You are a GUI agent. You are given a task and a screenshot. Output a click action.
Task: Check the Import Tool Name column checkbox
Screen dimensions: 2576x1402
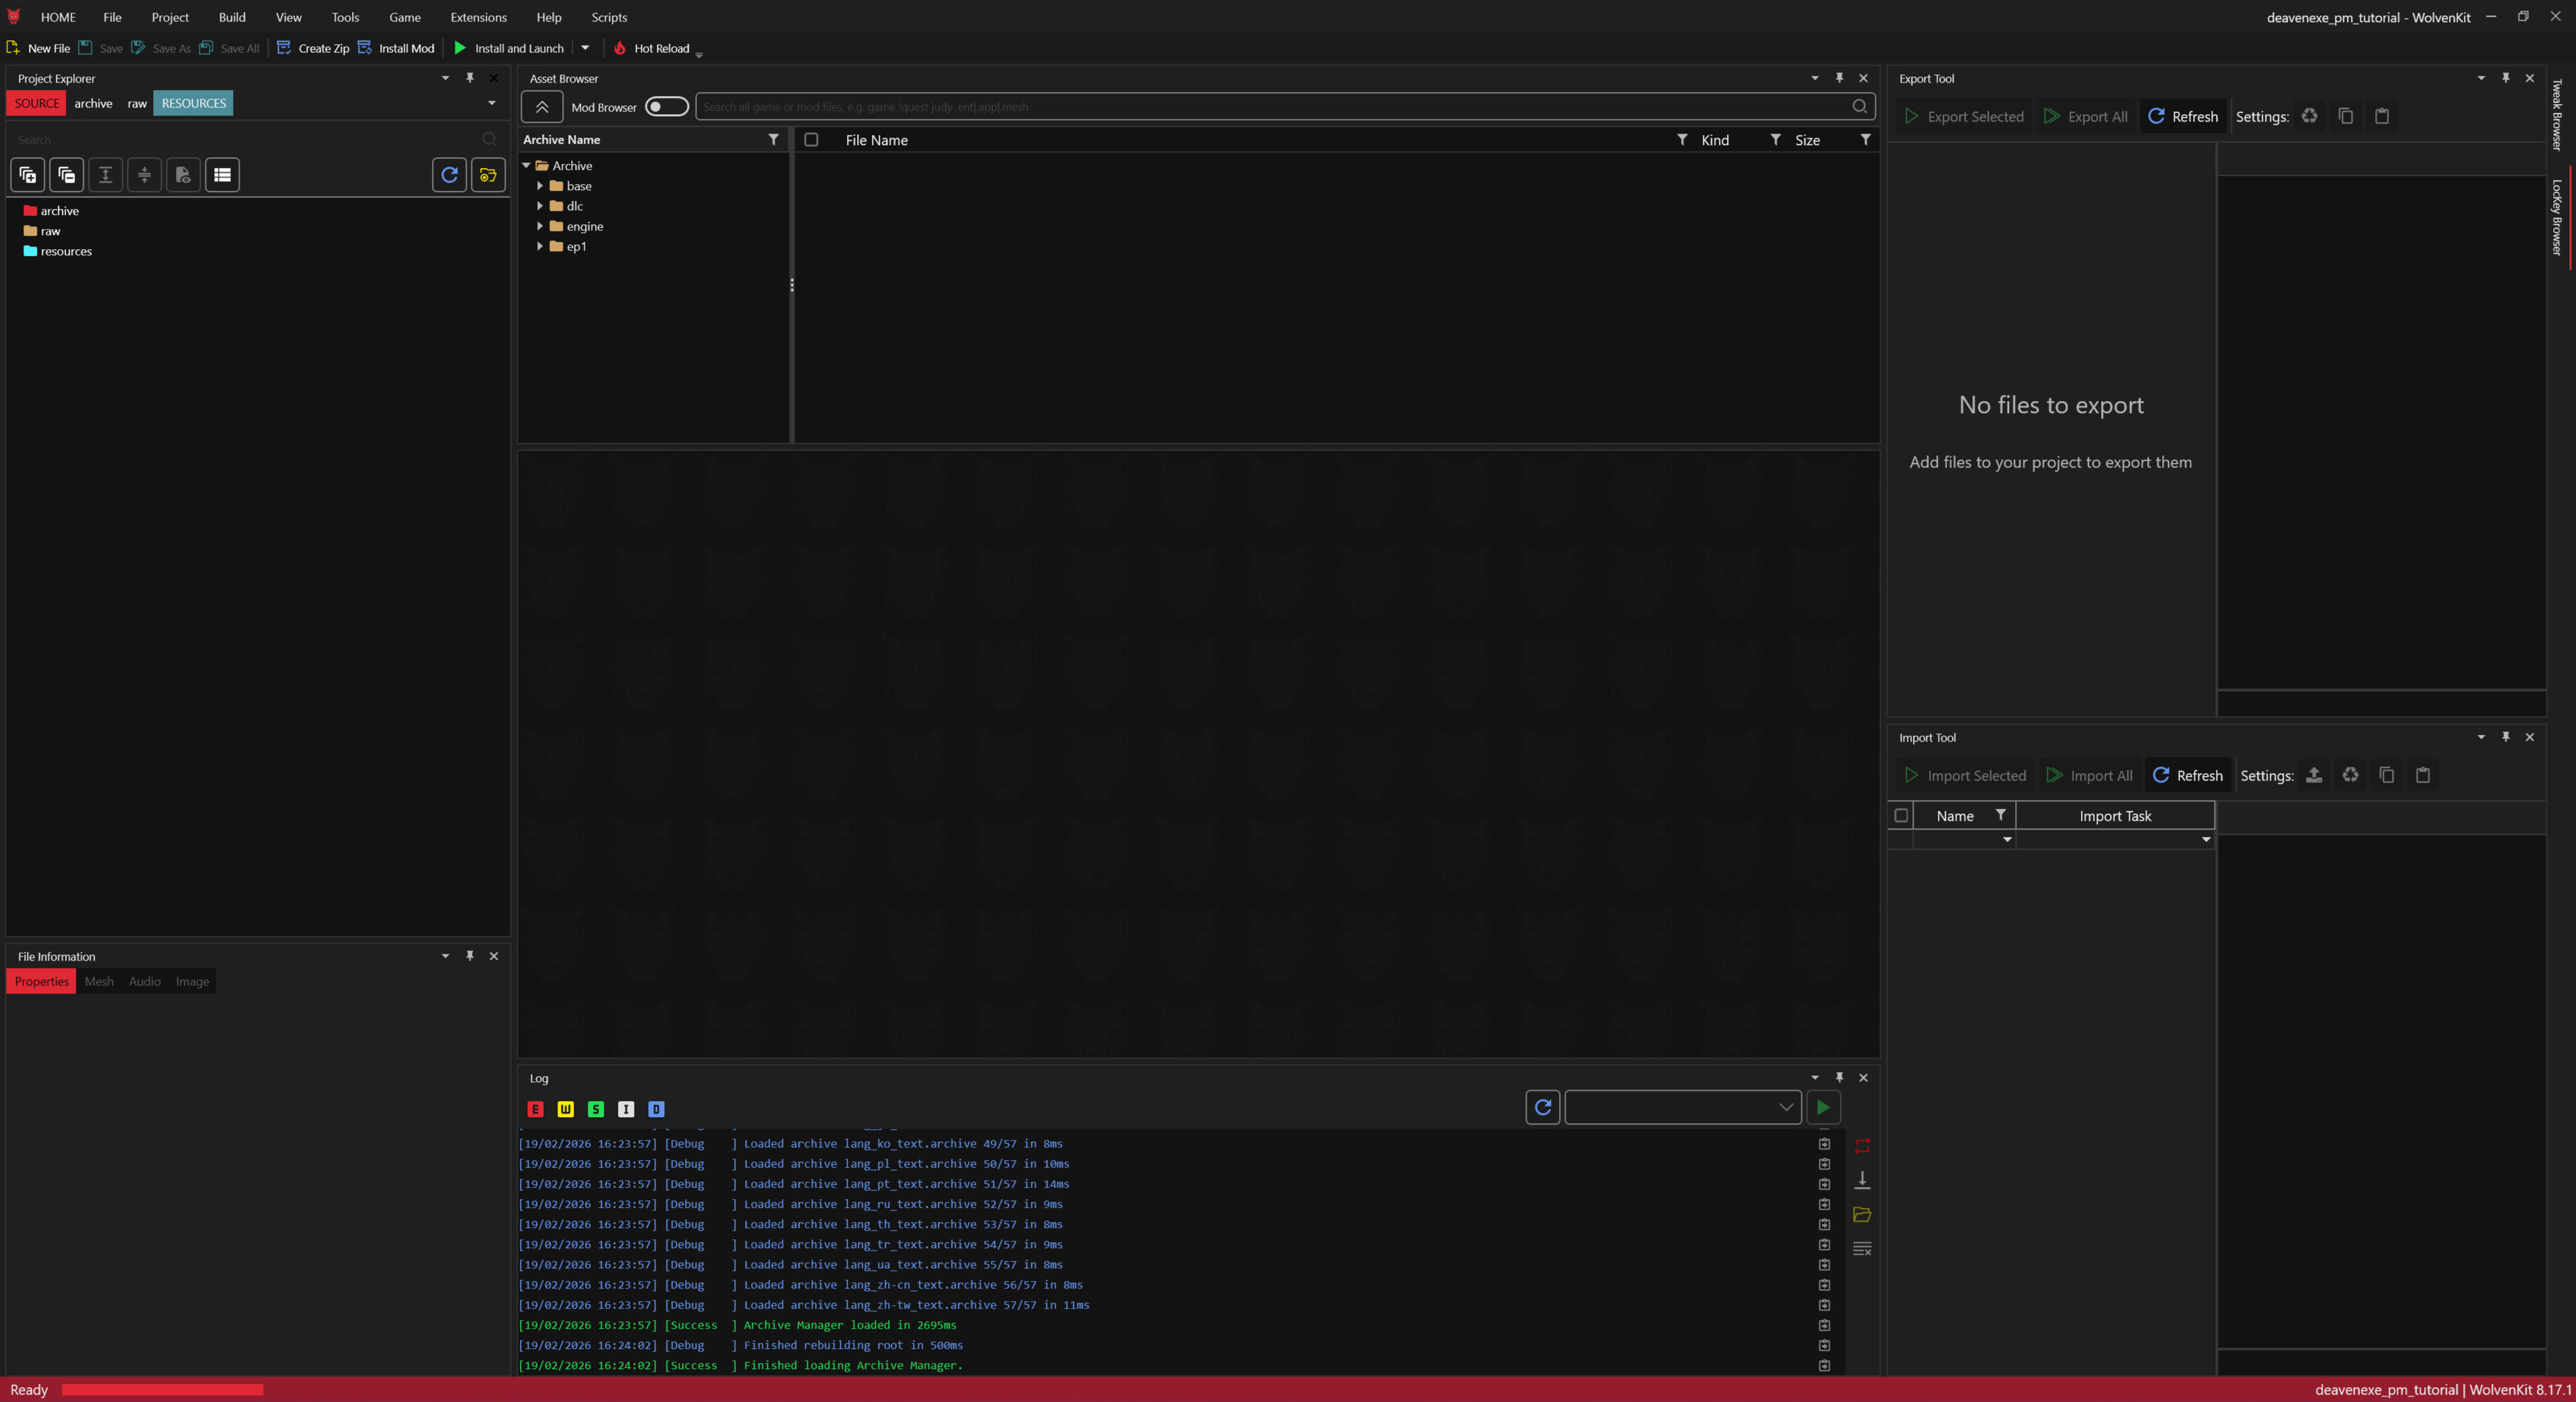pos(1901,816)
